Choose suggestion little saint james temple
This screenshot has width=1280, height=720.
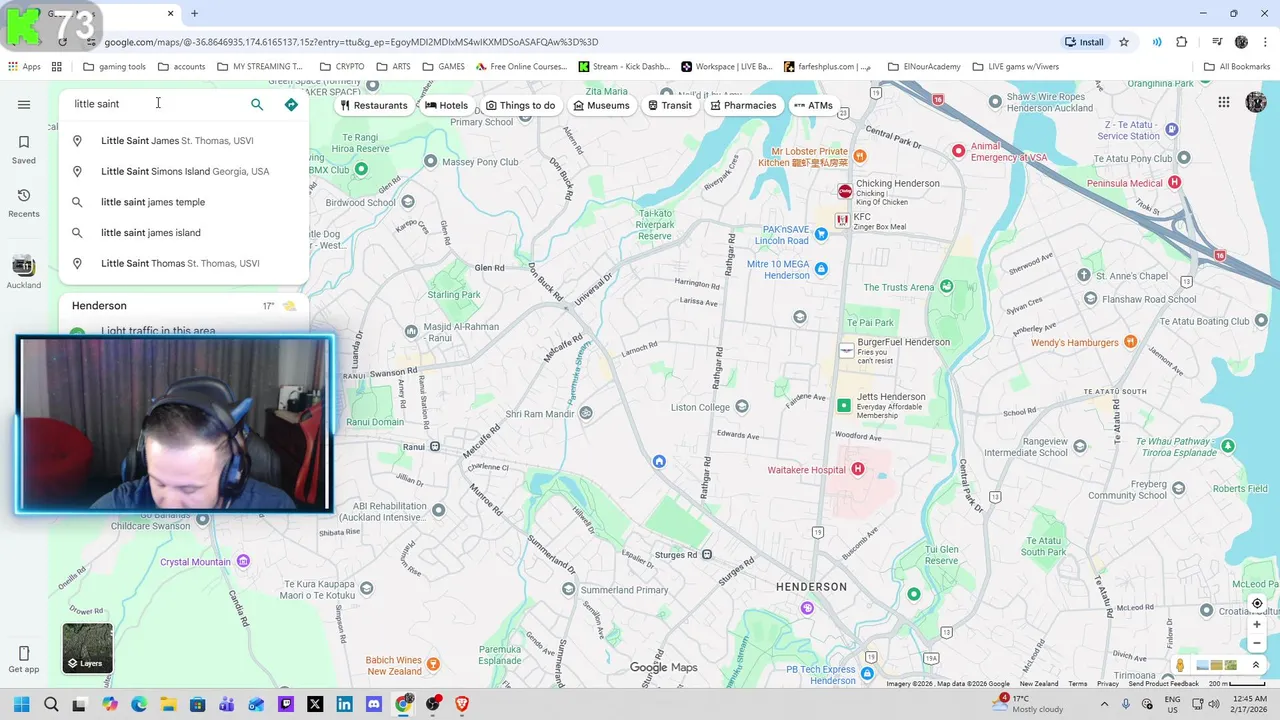coord(184,202)
